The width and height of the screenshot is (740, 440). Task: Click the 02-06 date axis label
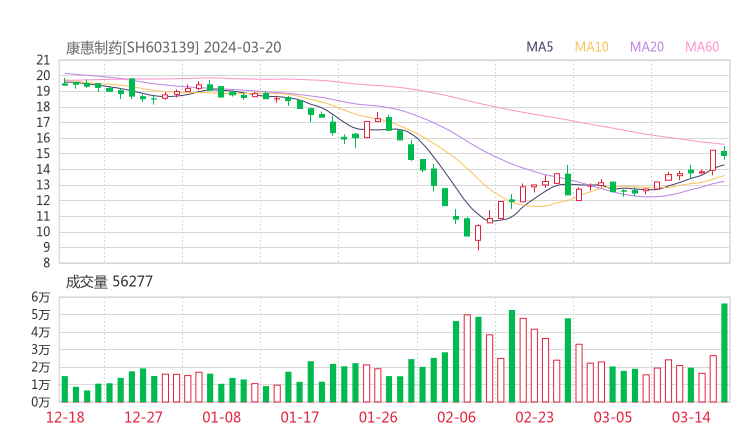pos(456,417)
